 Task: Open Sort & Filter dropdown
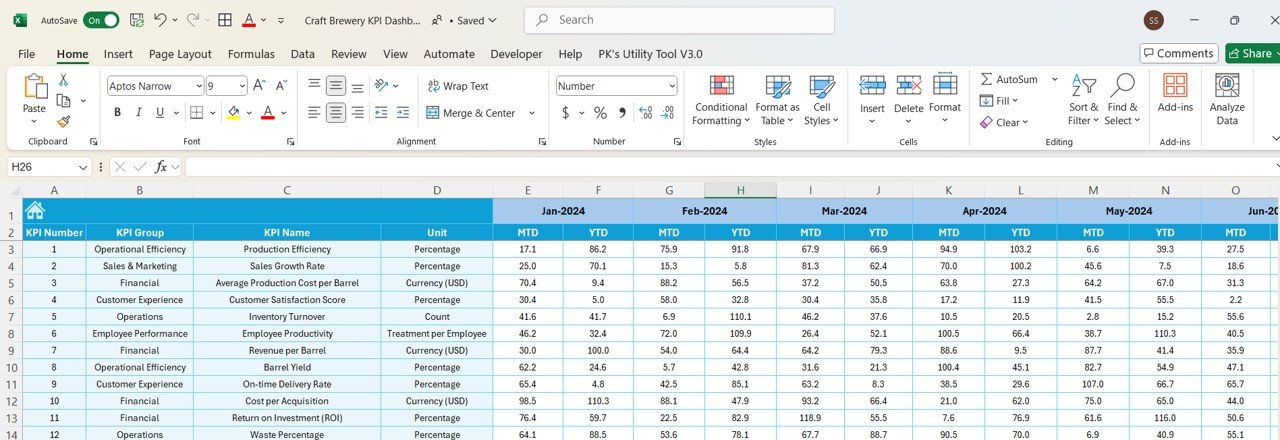coord(1083,100)
